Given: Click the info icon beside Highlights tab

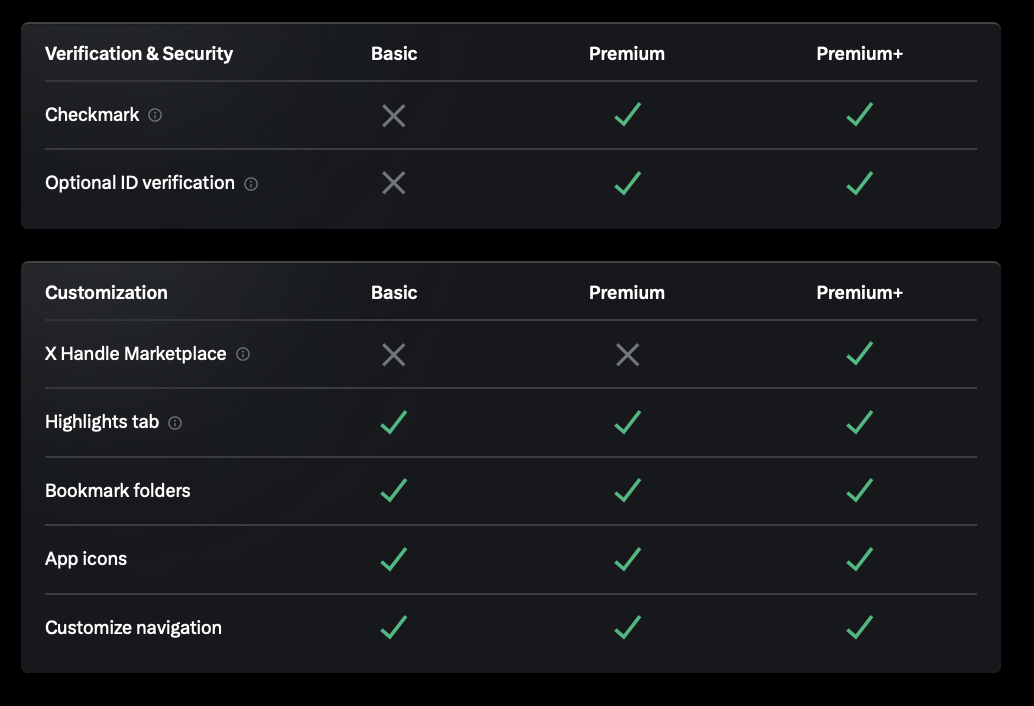Looking at the screenshot, I should point(175,423).
